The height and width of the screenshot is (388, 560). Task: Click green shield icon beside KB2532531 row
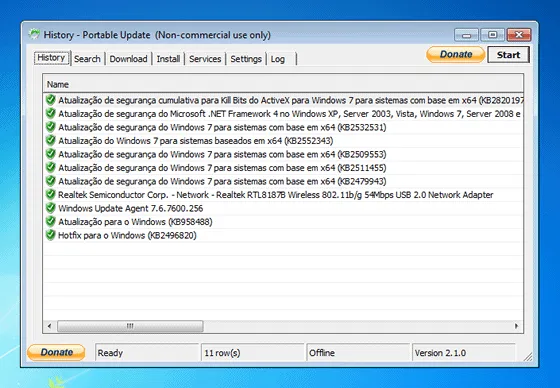point(51,127)
